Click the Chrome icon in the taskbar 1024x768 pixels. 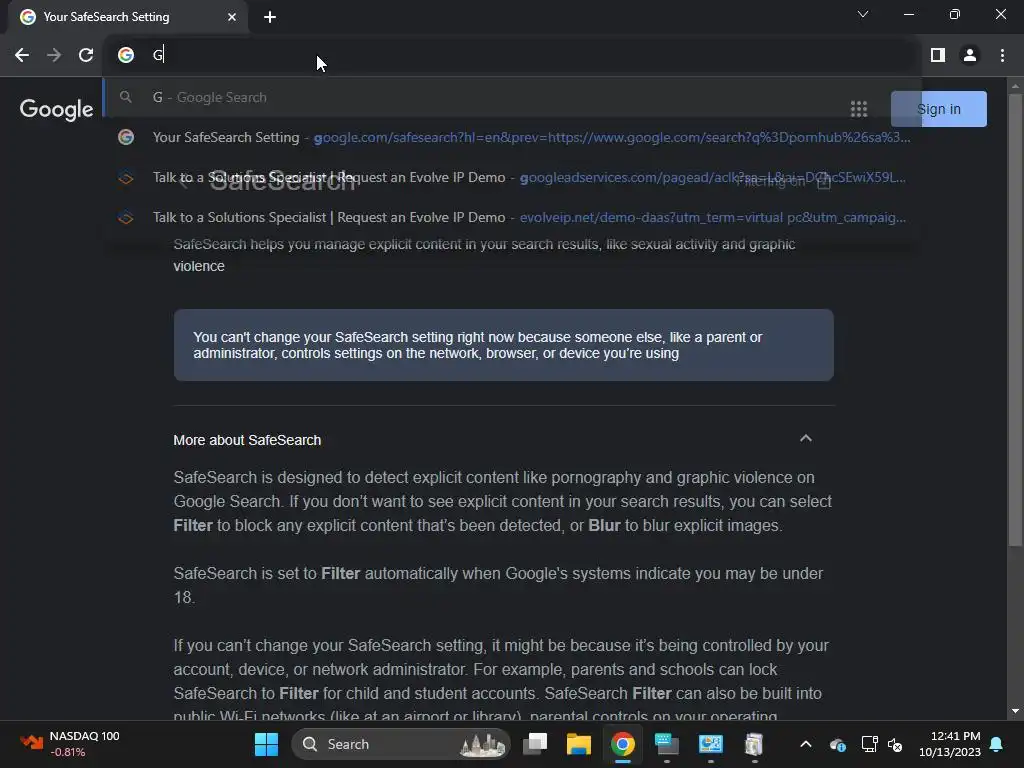tap(623, 744)
